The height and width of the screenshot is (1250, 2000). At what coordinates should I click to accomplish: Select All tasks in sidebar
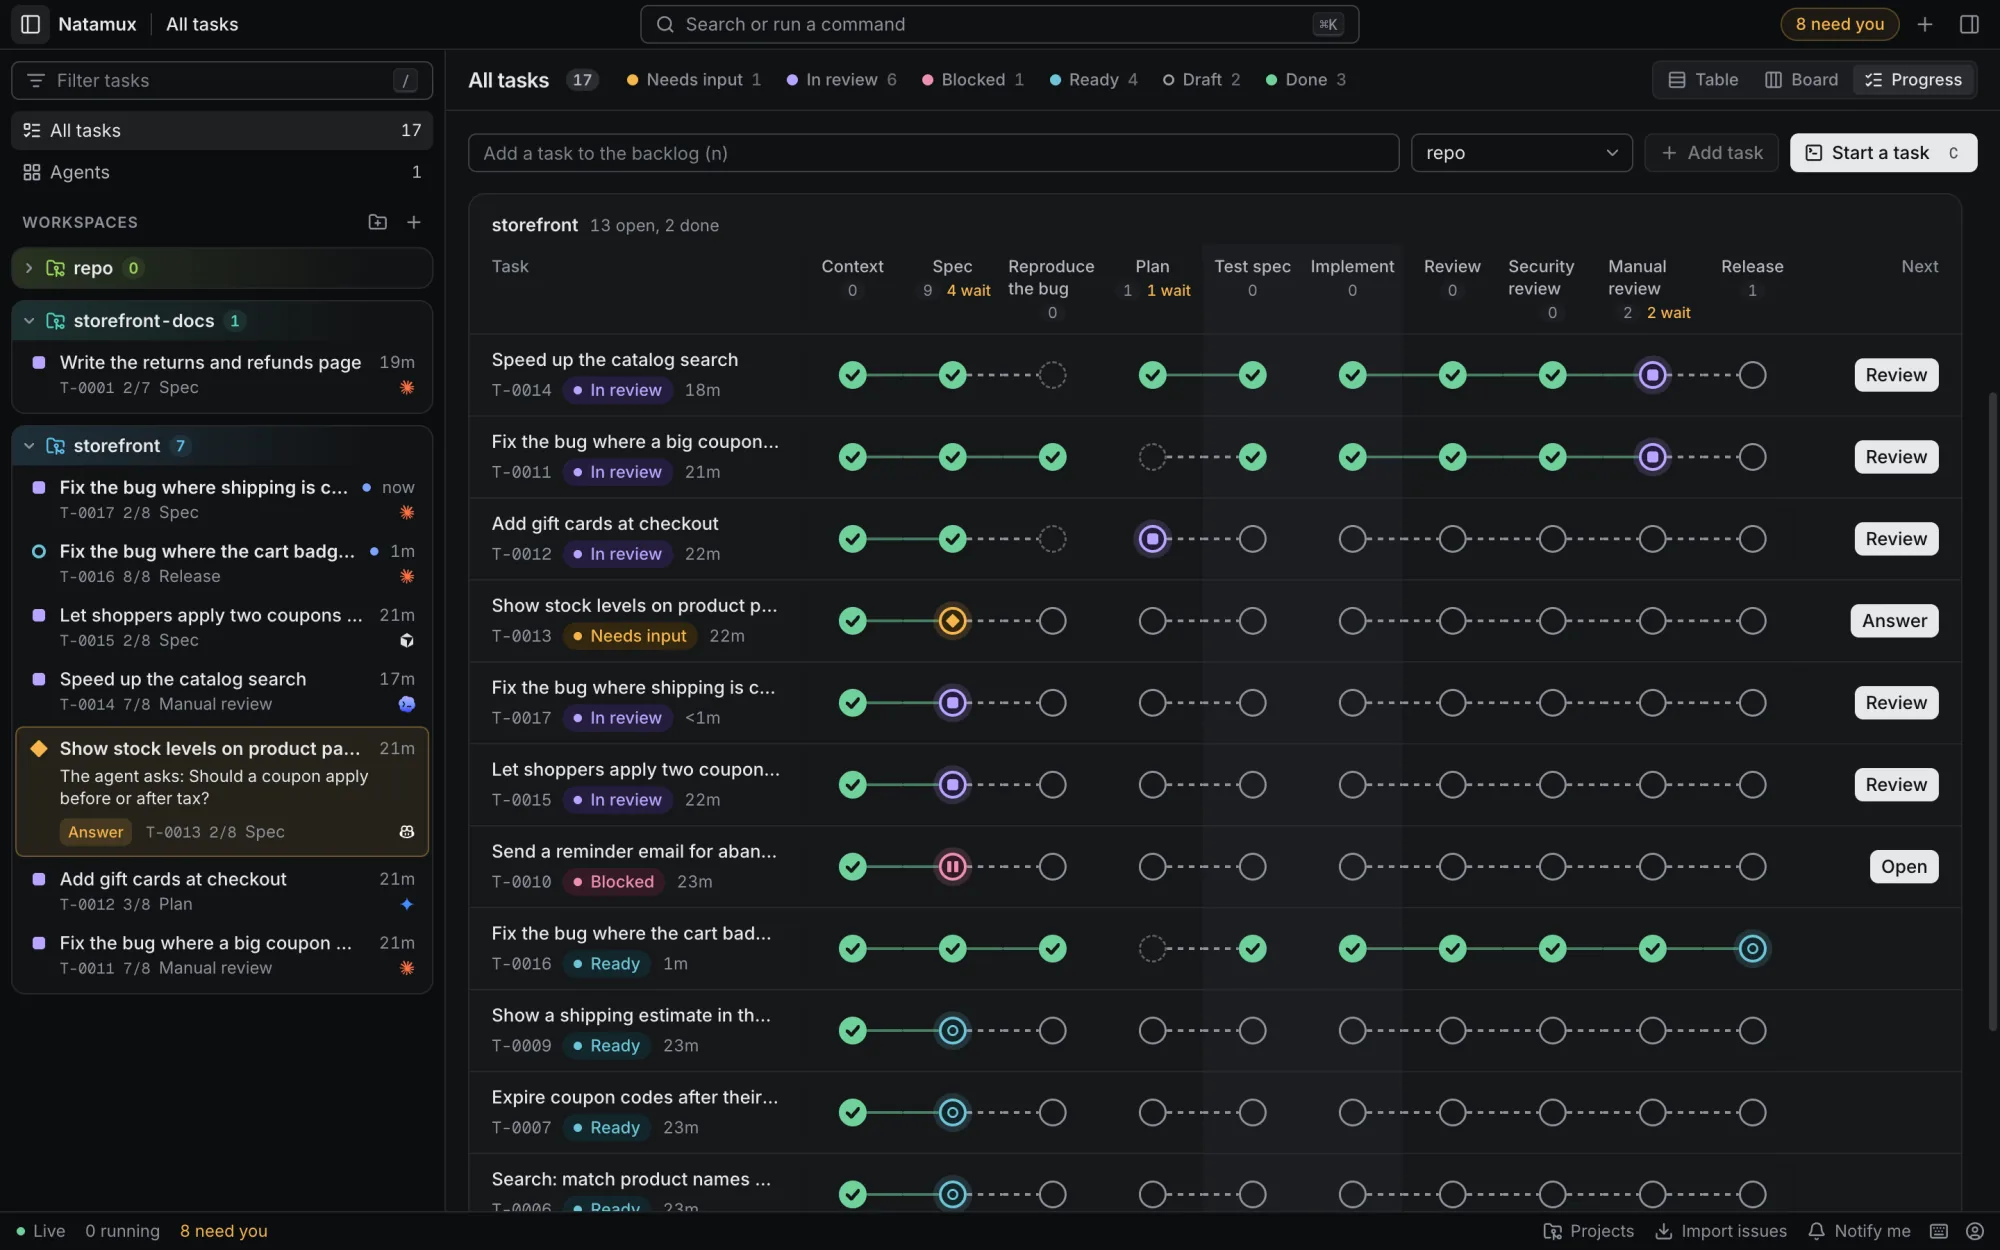pos(222,130)
